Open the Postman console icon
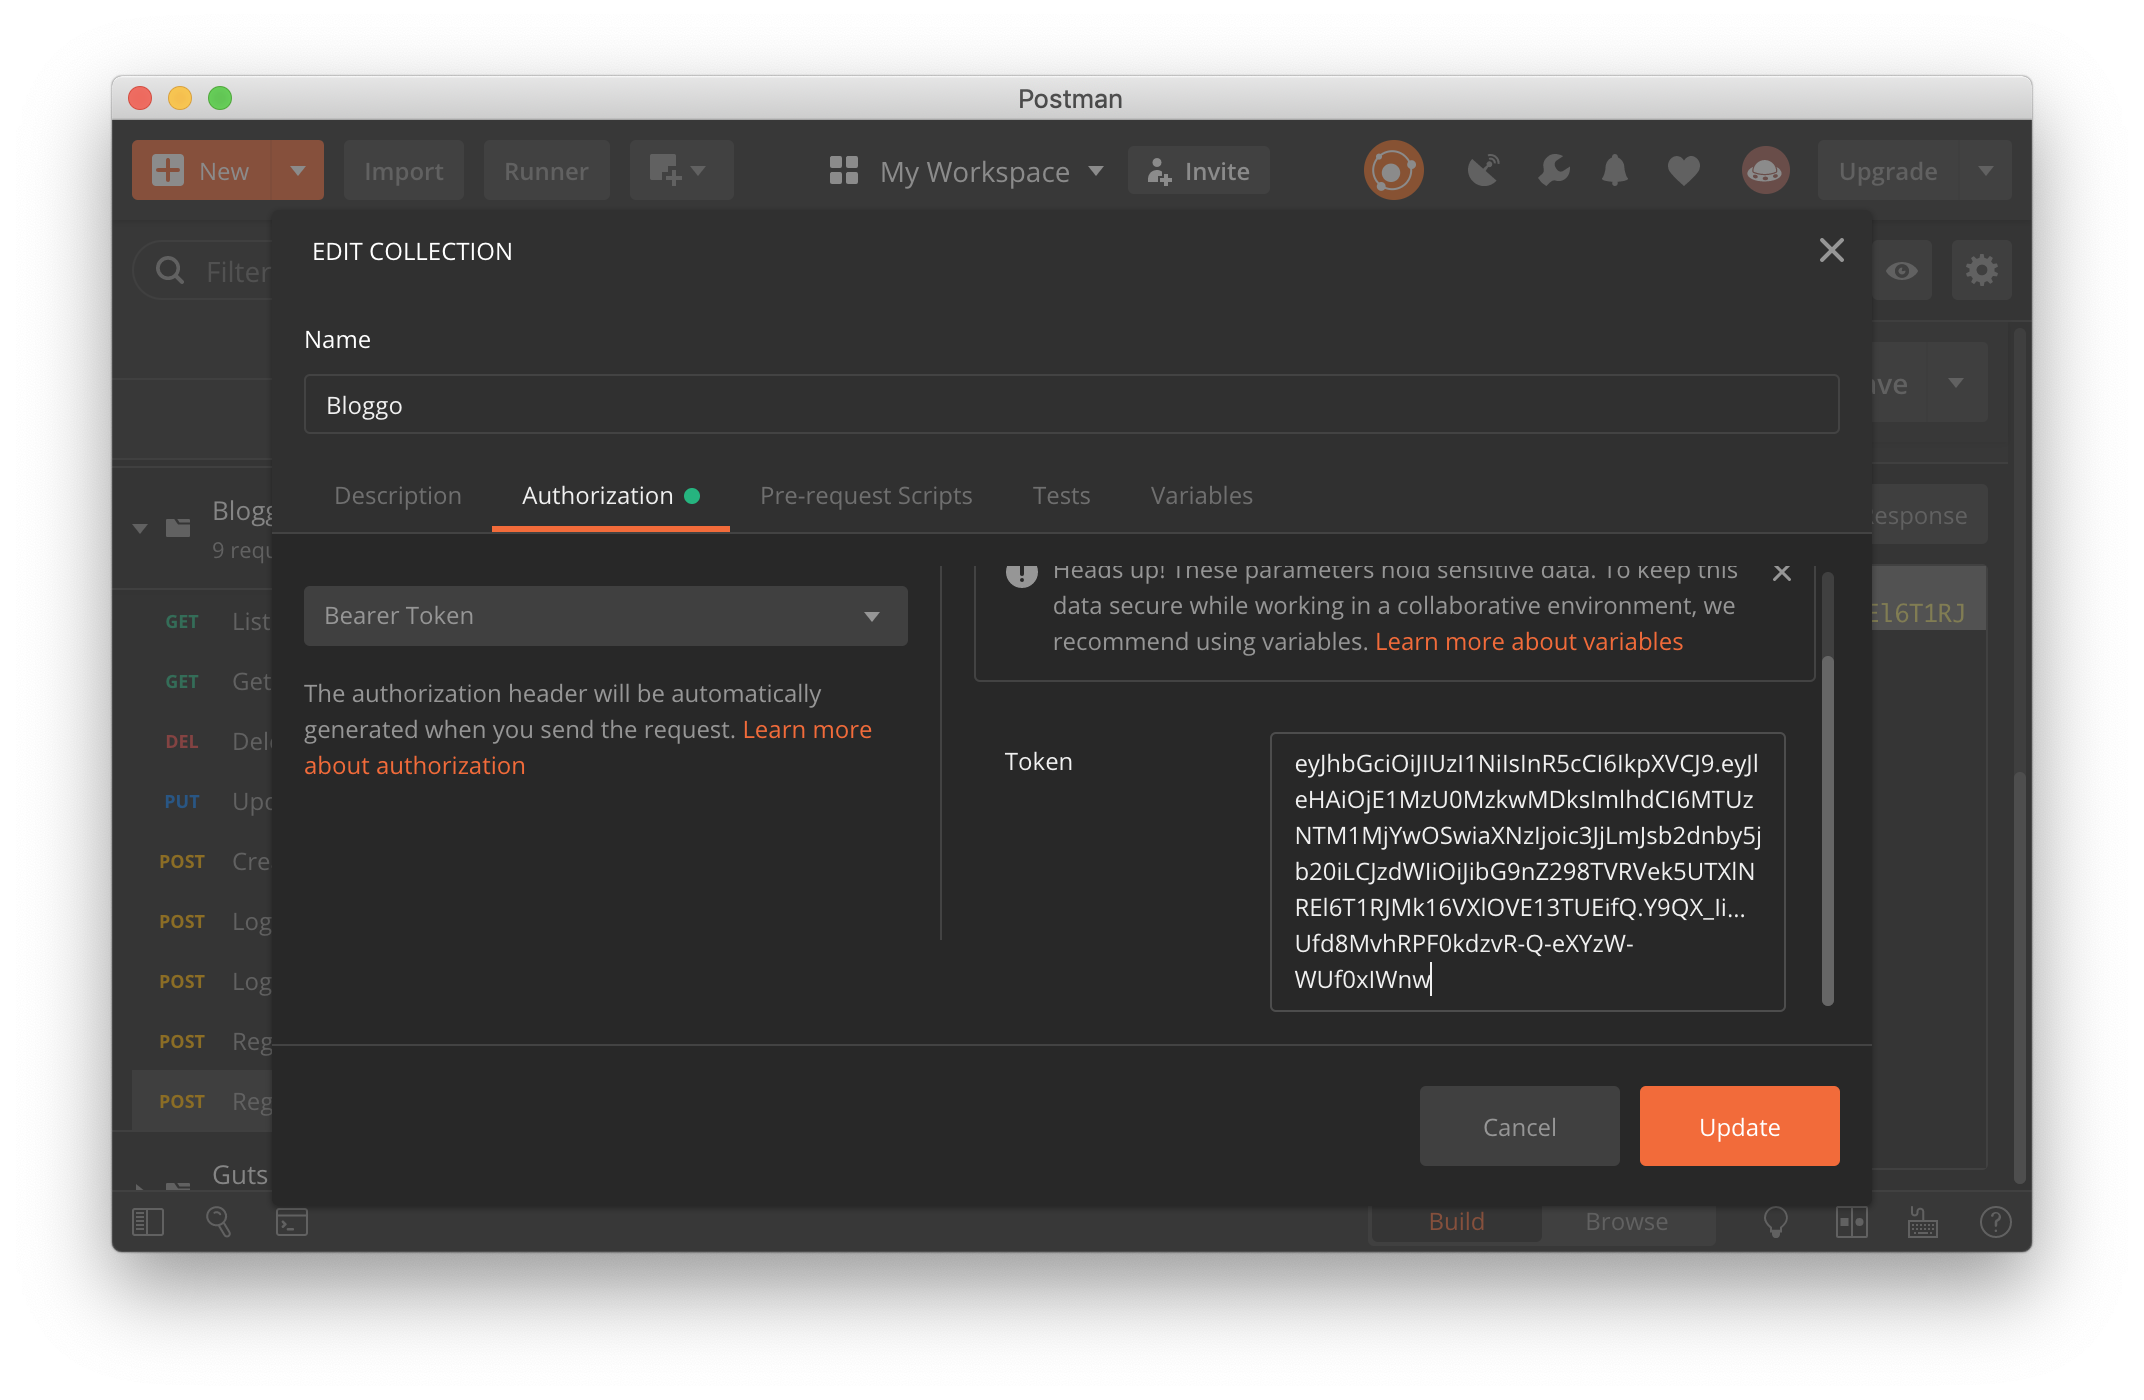Viewport: 2144px width, 1400px height. coord(291,1222)
